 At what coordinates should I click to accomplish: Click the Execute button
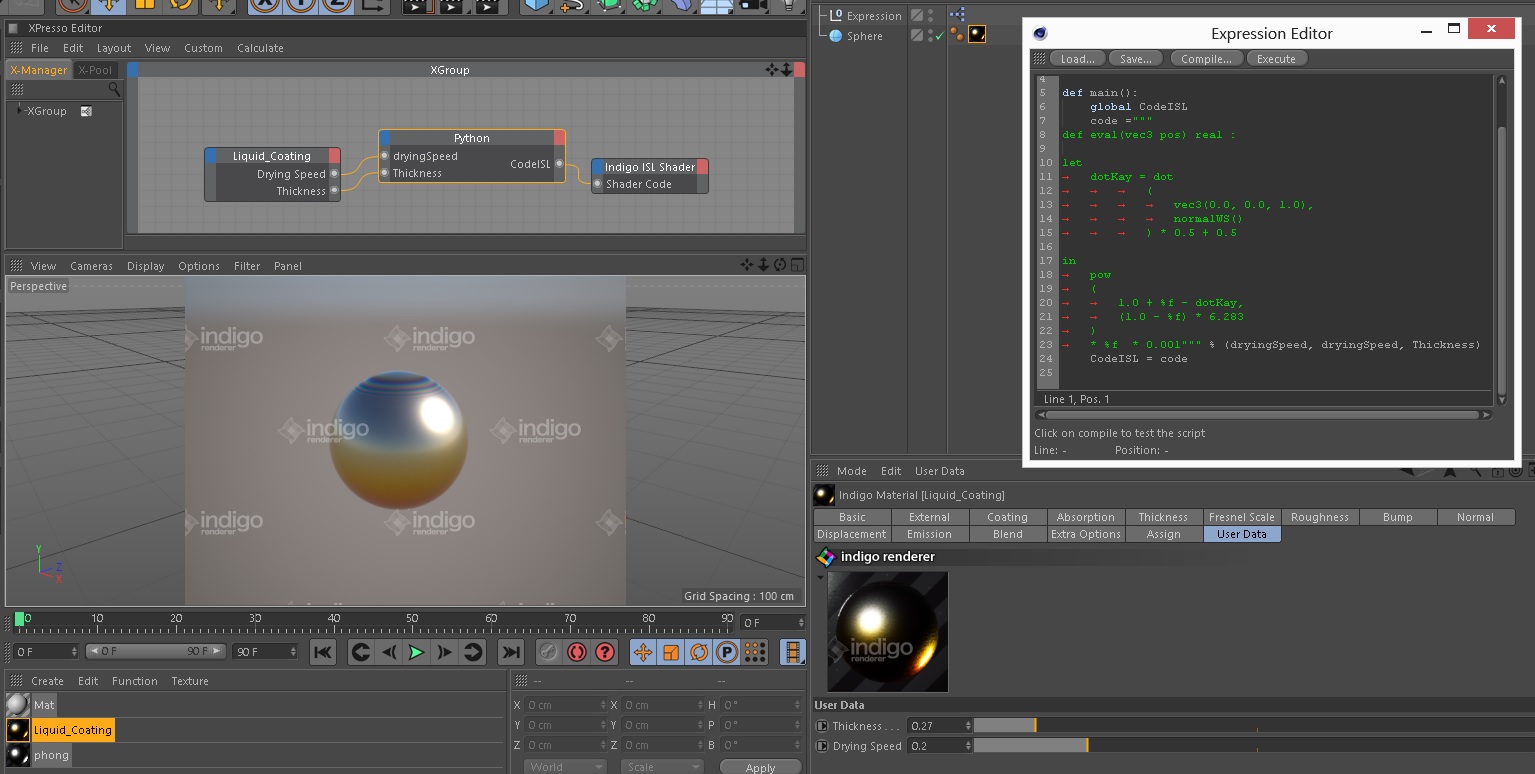(x=1276, y=59)
